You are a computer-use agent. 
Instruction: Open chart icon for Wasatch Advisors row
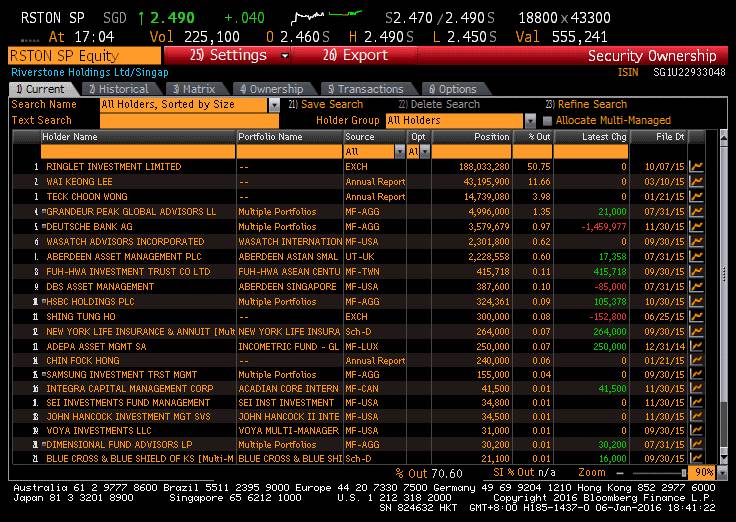click(x=696, y=242)
